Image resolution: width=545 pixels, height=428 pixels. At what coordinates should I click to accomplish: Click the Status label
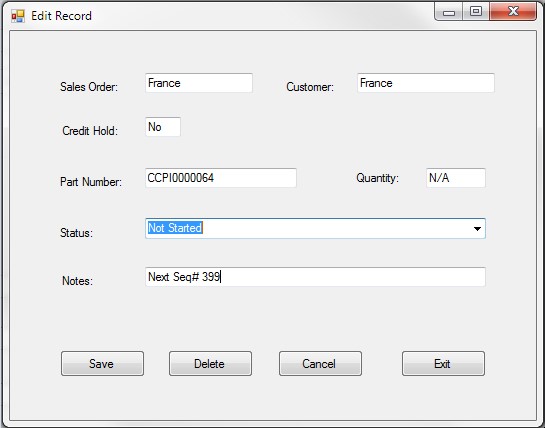(x=76, y=233)
